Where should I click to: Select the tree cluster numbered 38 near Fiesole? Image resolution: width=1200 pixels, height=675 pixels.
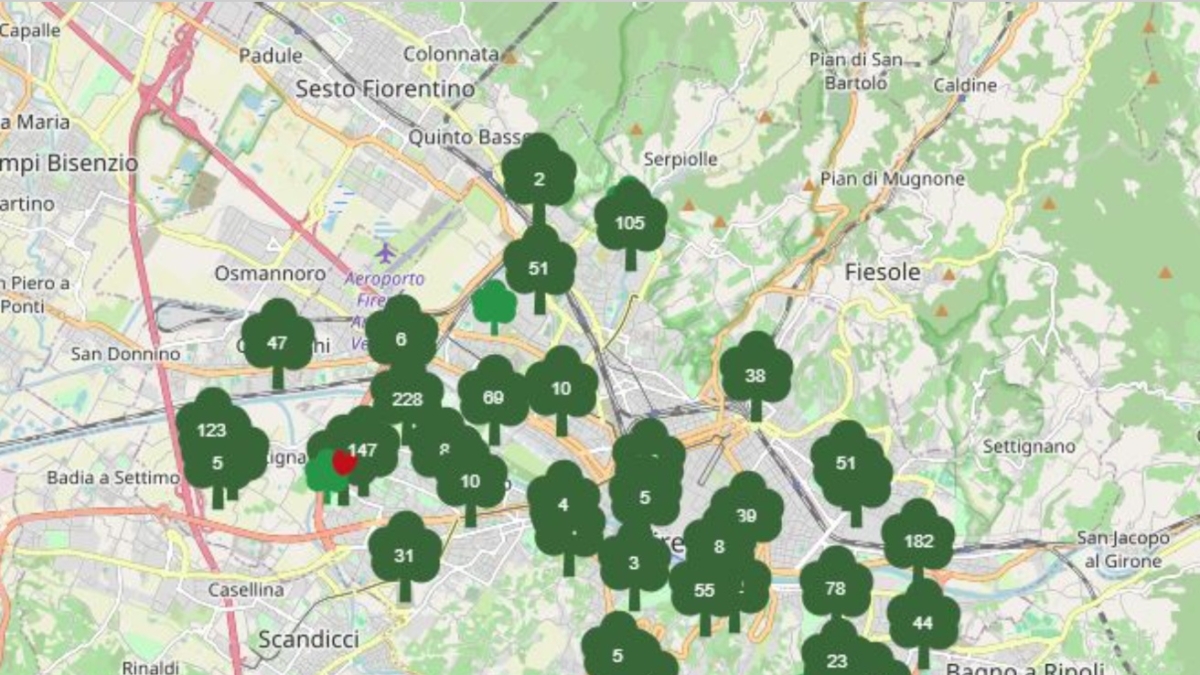[756, 377]
